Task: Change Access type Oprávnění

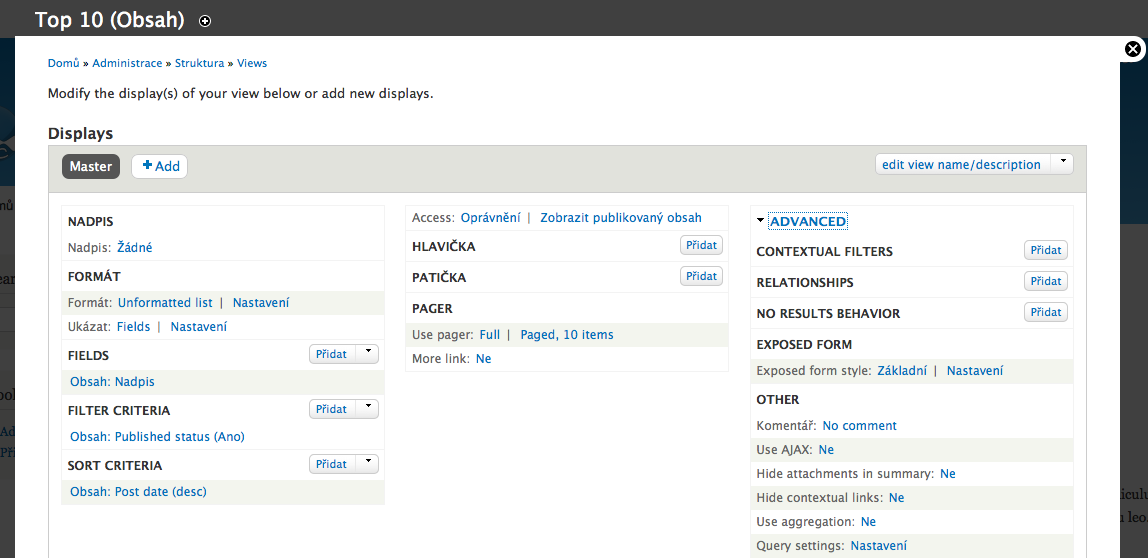Action: pyautogui.click(x=491, y=217)
